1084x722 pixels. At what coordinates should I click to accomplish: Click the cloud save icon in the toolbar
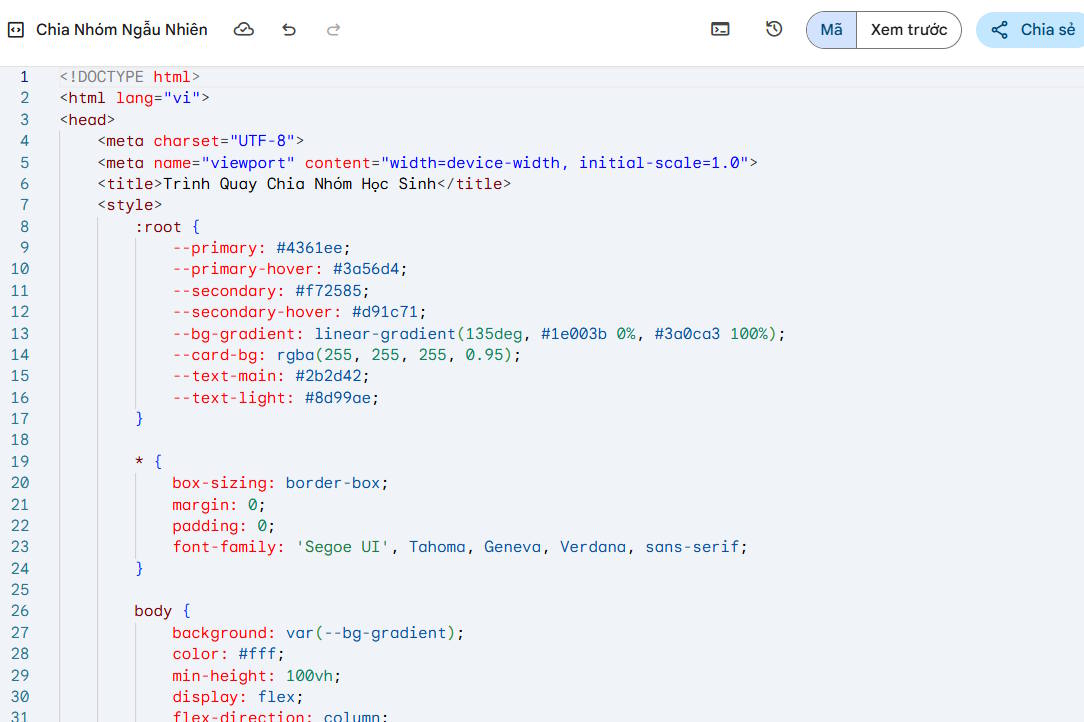[244, 30]
